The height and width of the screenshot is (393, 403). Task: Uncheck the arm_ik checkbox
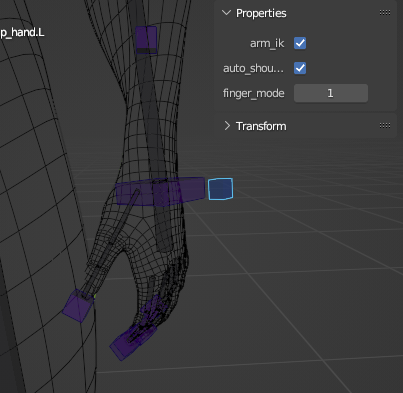[300, 43]
